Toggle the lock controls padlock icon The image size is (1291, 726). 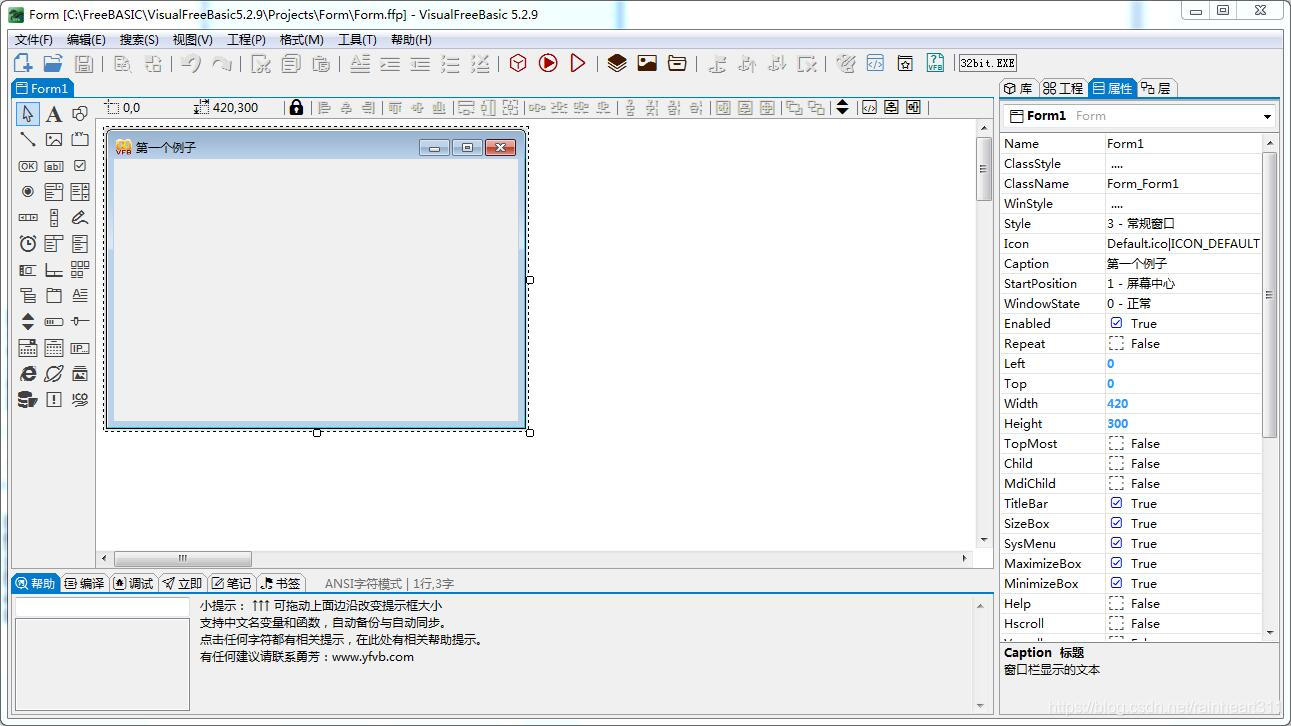296,107
